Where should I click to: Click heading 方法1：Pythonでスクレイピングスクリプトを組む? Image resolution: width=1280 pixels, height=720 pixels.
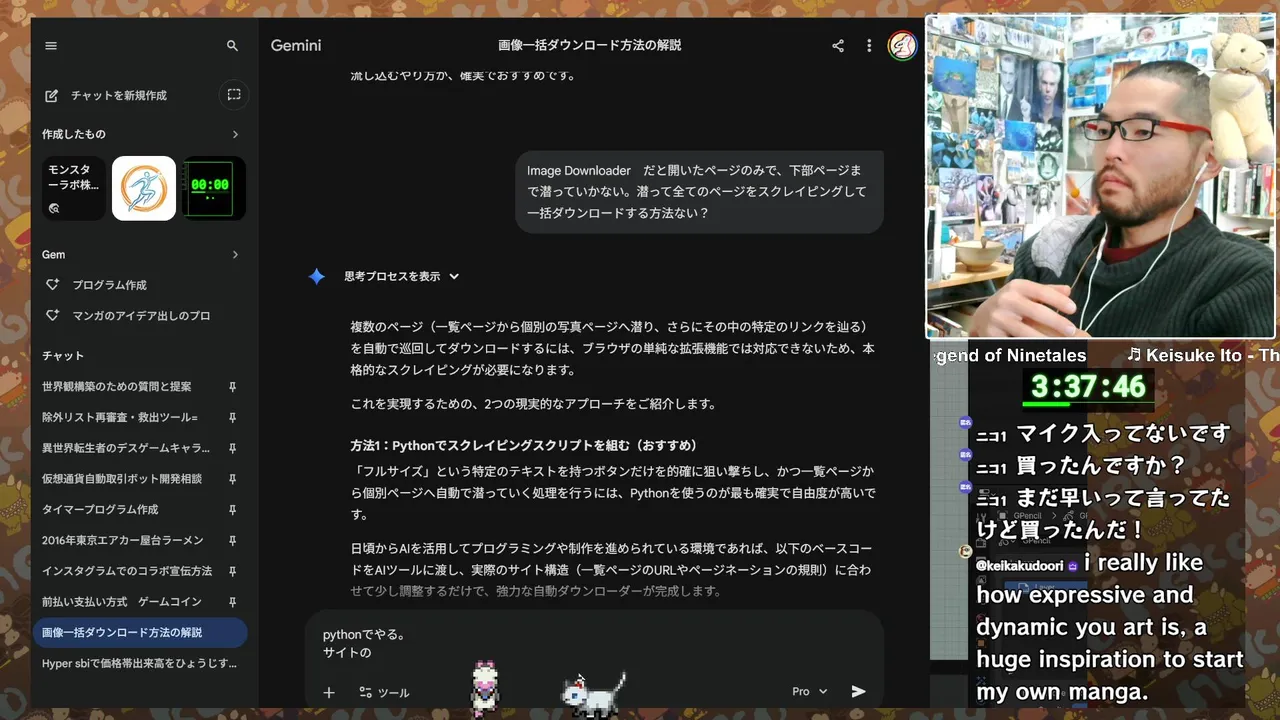(x=524, y=445)
